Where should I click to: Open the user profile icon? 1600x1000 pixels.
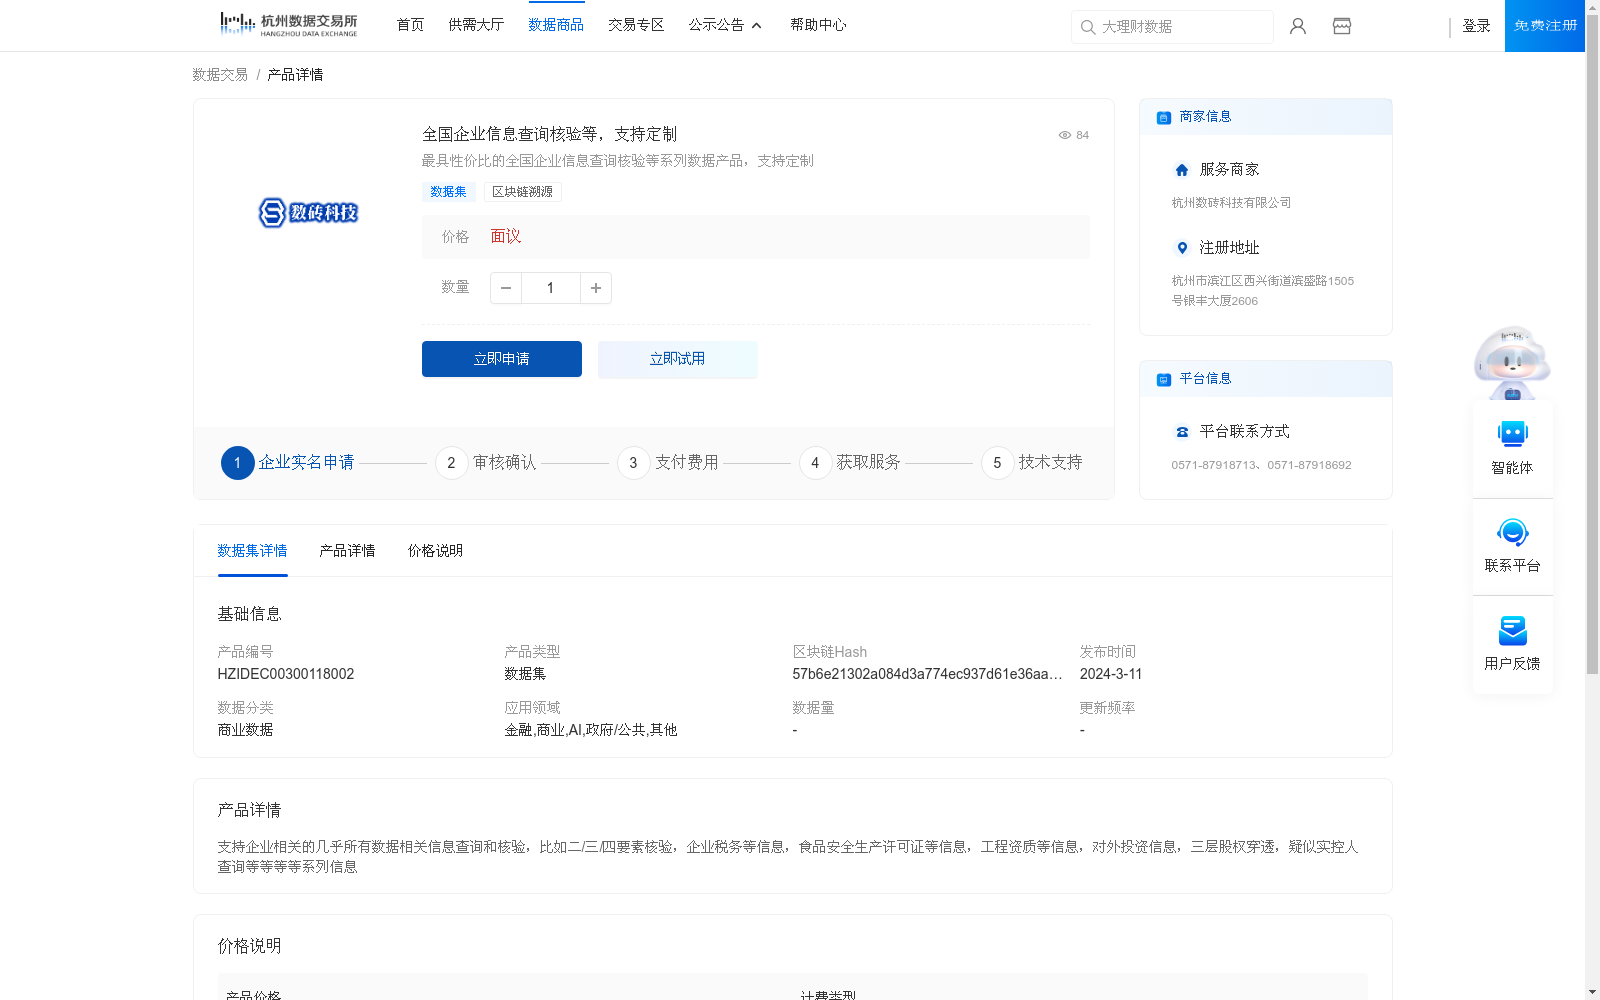pos(1298,26)
